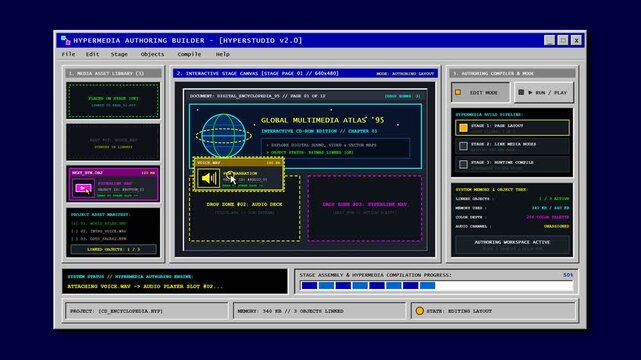Check the Stage 3: Runtime Compile box
The image size is (641, 360).
pyautogui.click(x=463, y=164)
